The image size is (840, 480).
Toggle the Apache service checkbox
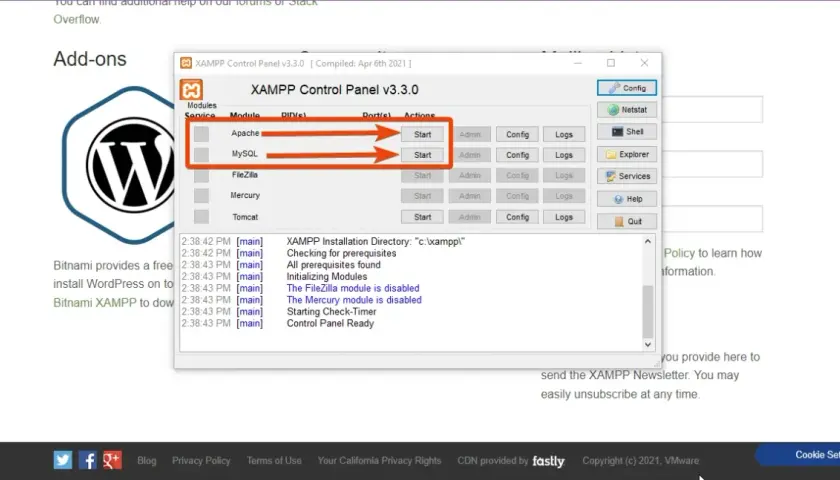tap(201, 134)
